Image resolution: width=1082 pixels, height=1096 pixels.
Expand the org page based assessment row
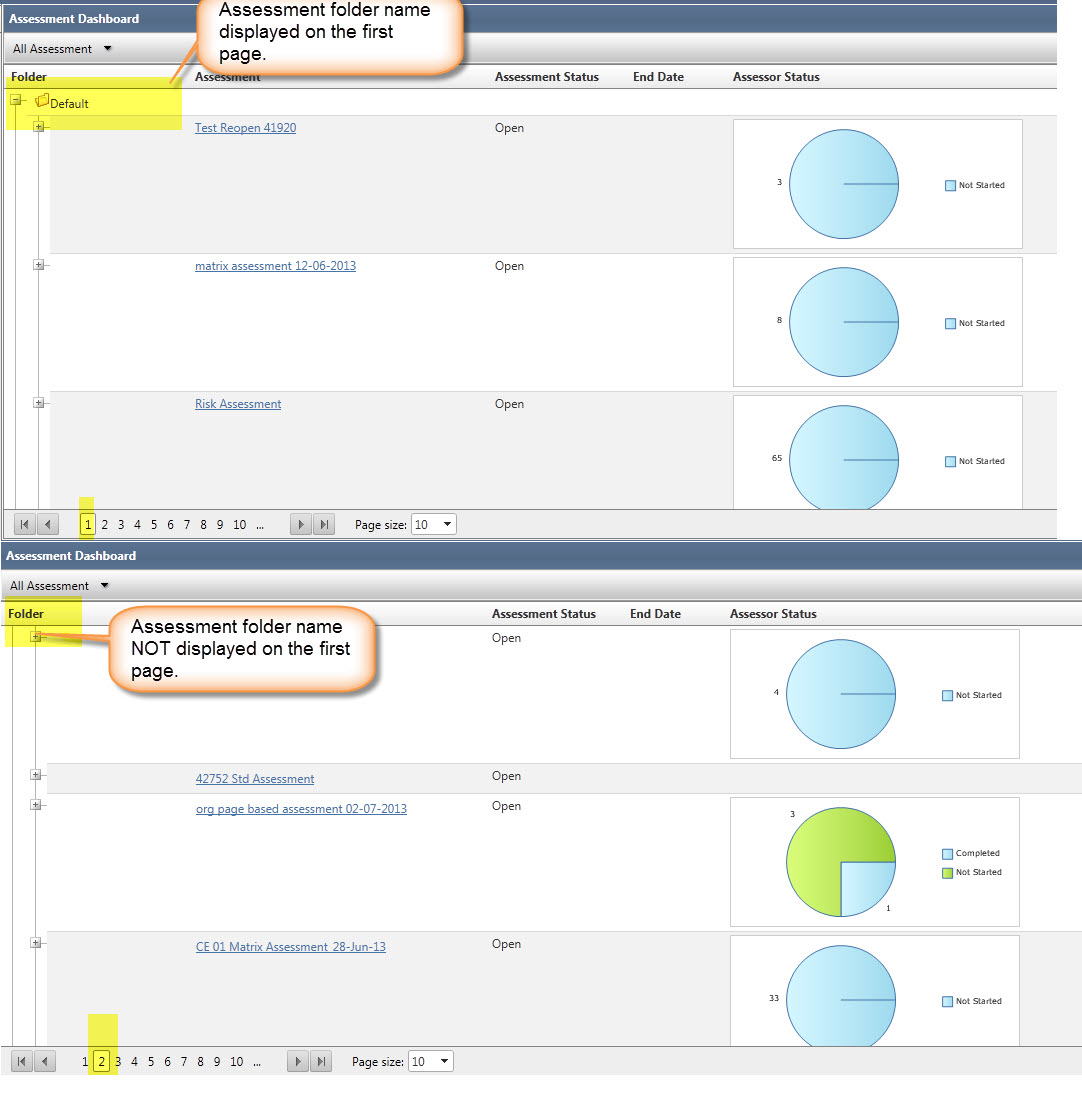[x=36, y=805]
